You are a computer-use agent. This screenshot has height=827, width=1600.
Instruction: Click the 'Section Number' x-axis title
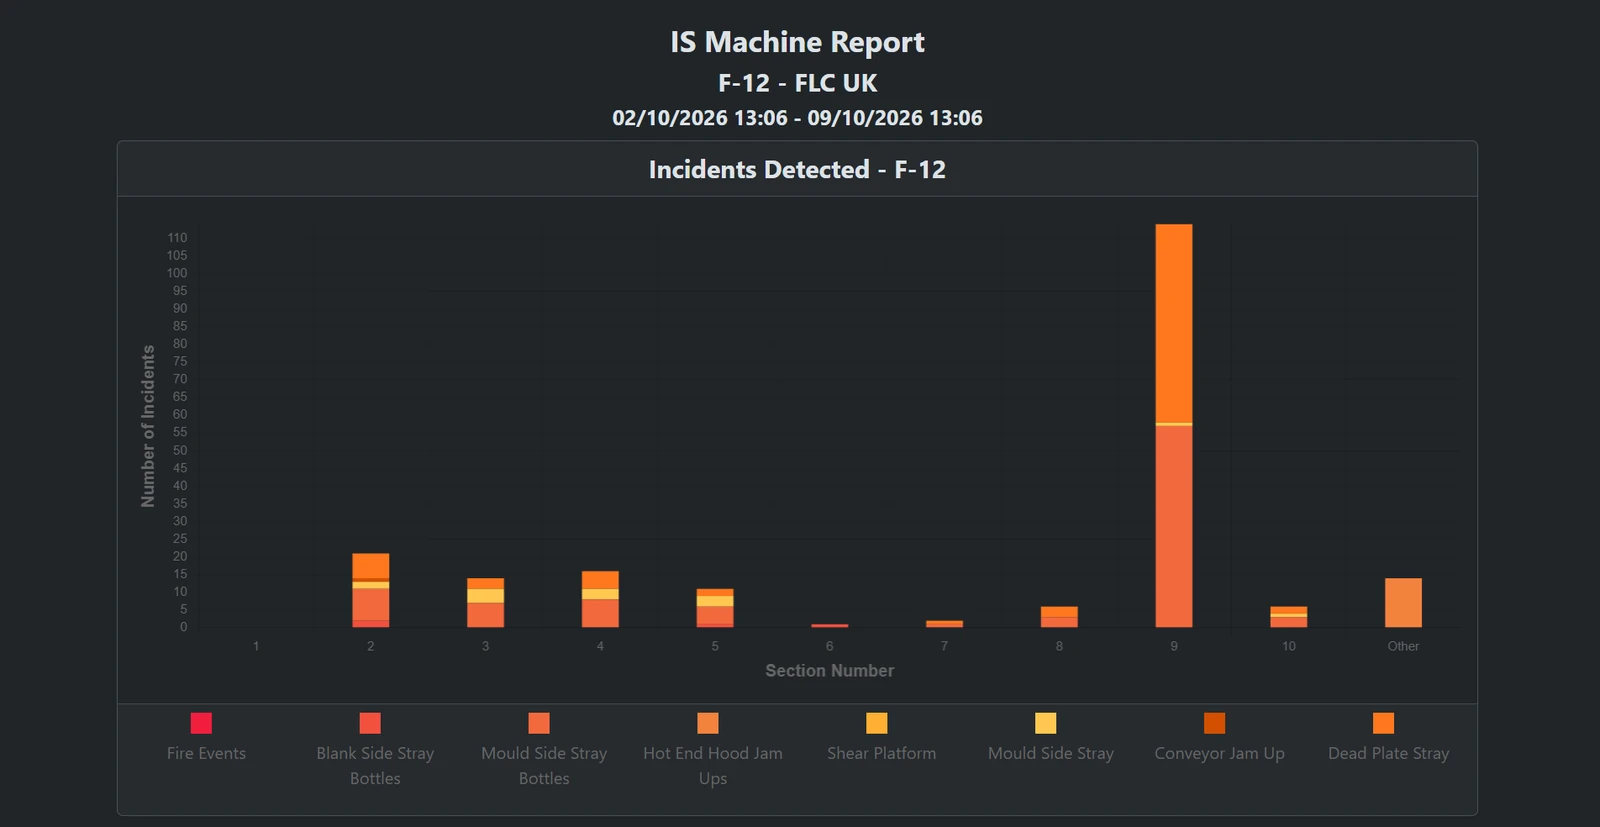(830, 671)
